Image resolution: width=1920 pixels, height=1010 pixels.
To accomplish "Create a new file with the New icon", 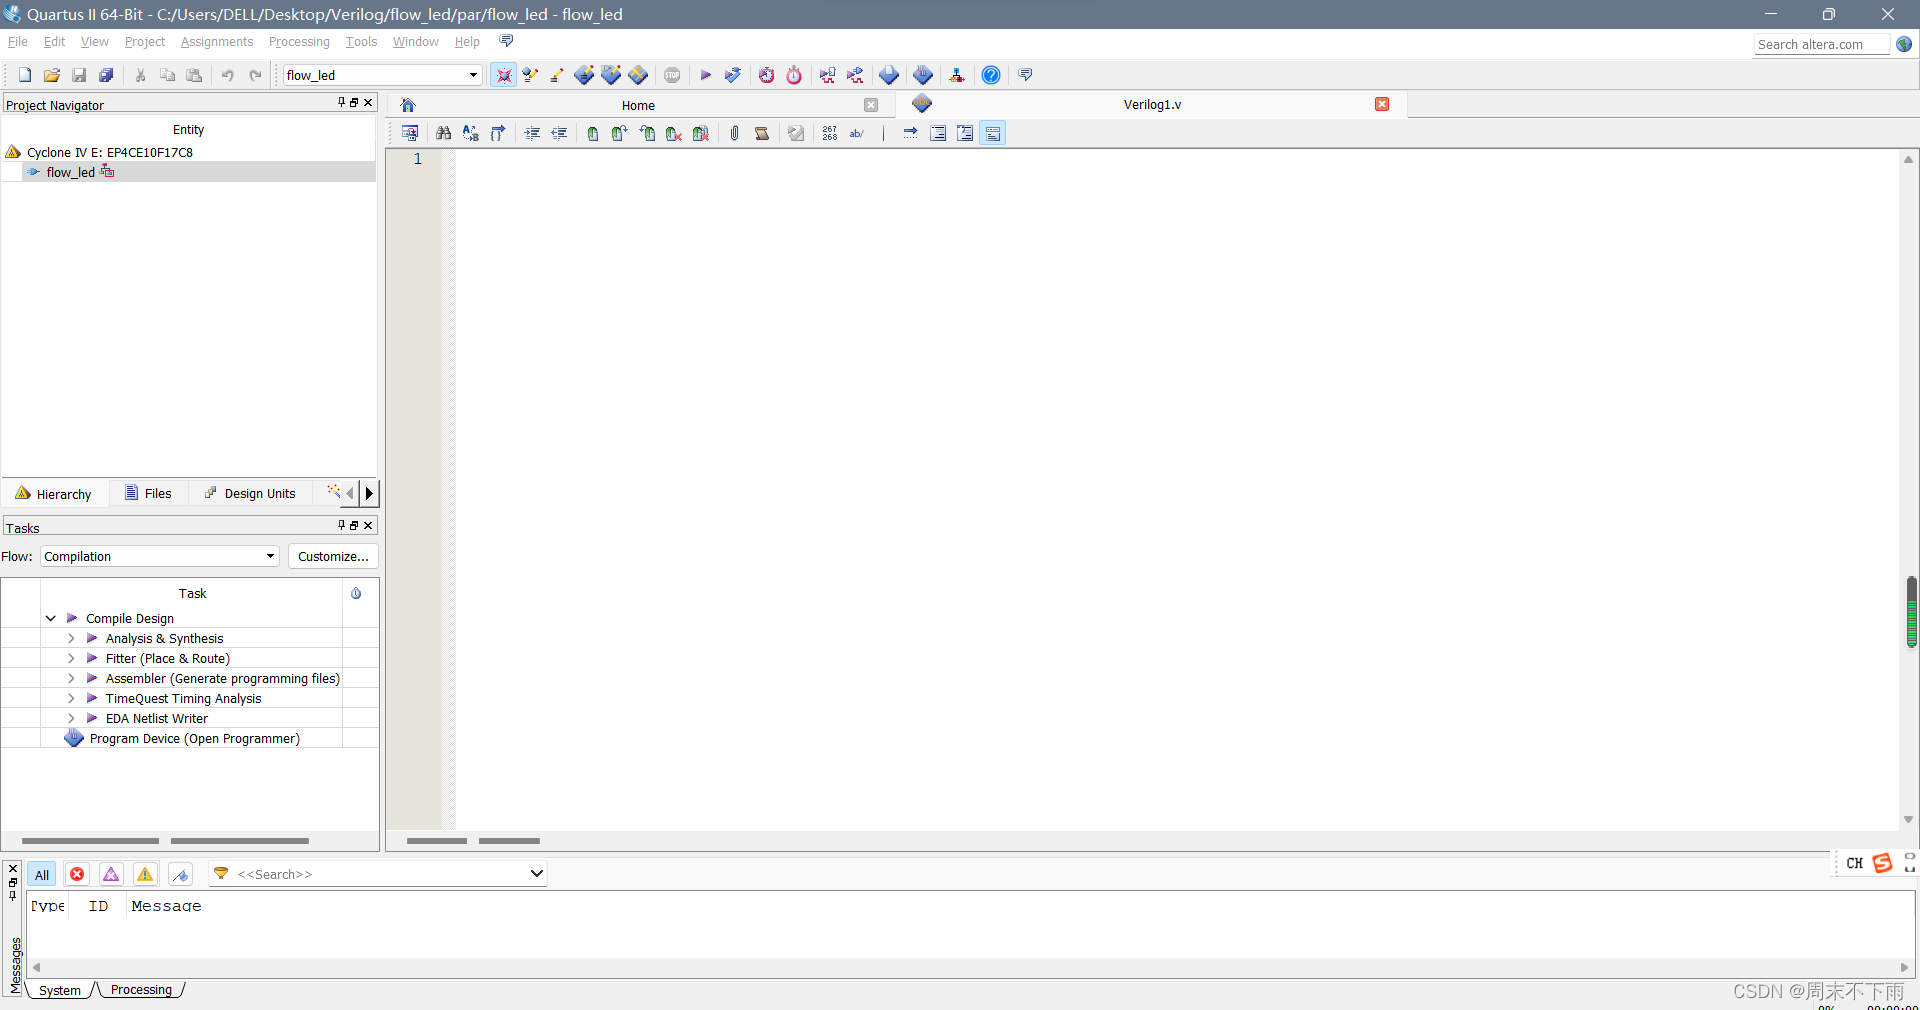I will (x=25, y=75).
